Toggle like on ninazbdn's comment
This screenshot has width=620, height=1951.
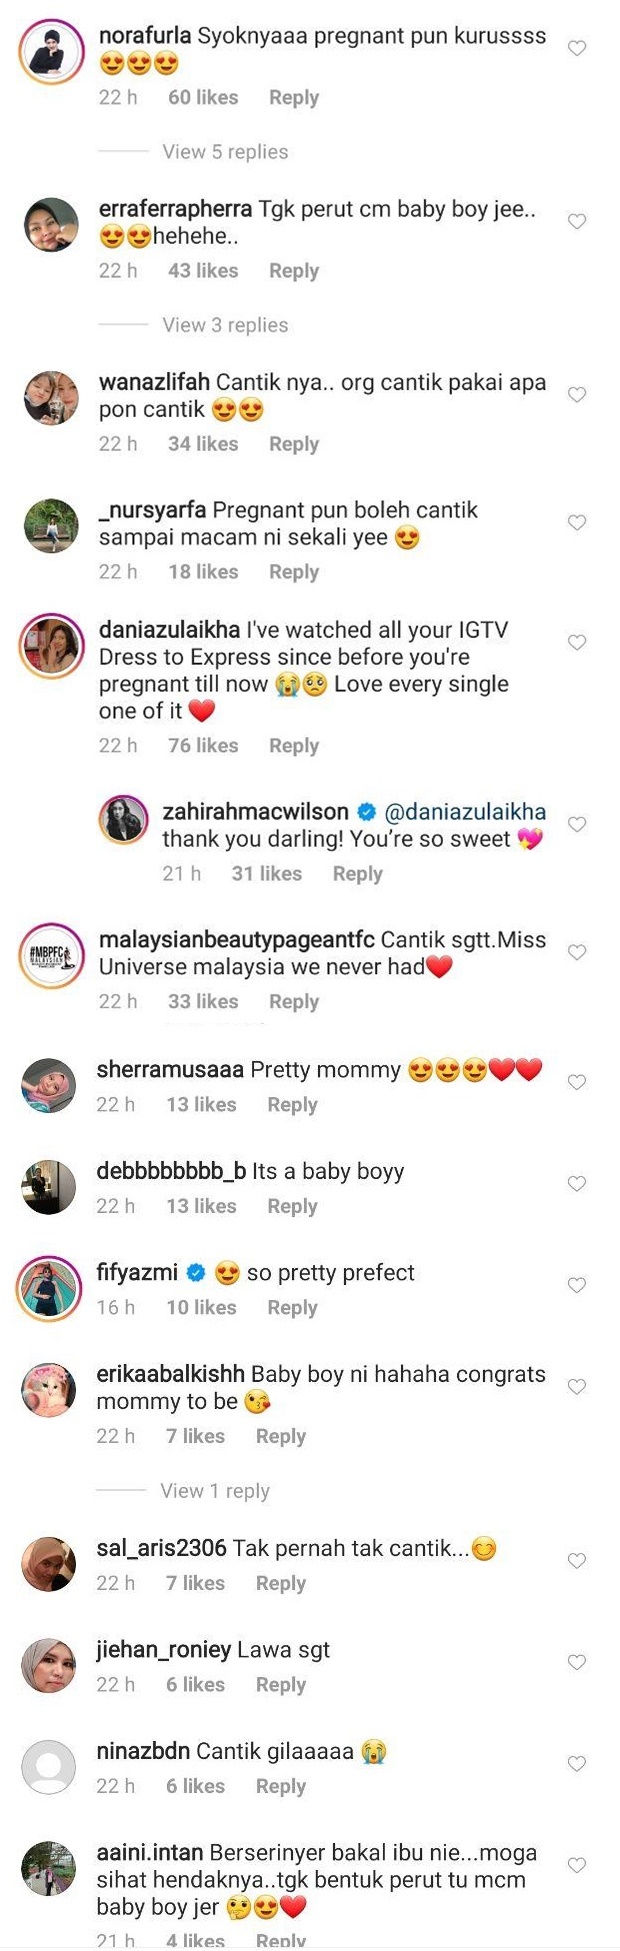[577, 1764]
